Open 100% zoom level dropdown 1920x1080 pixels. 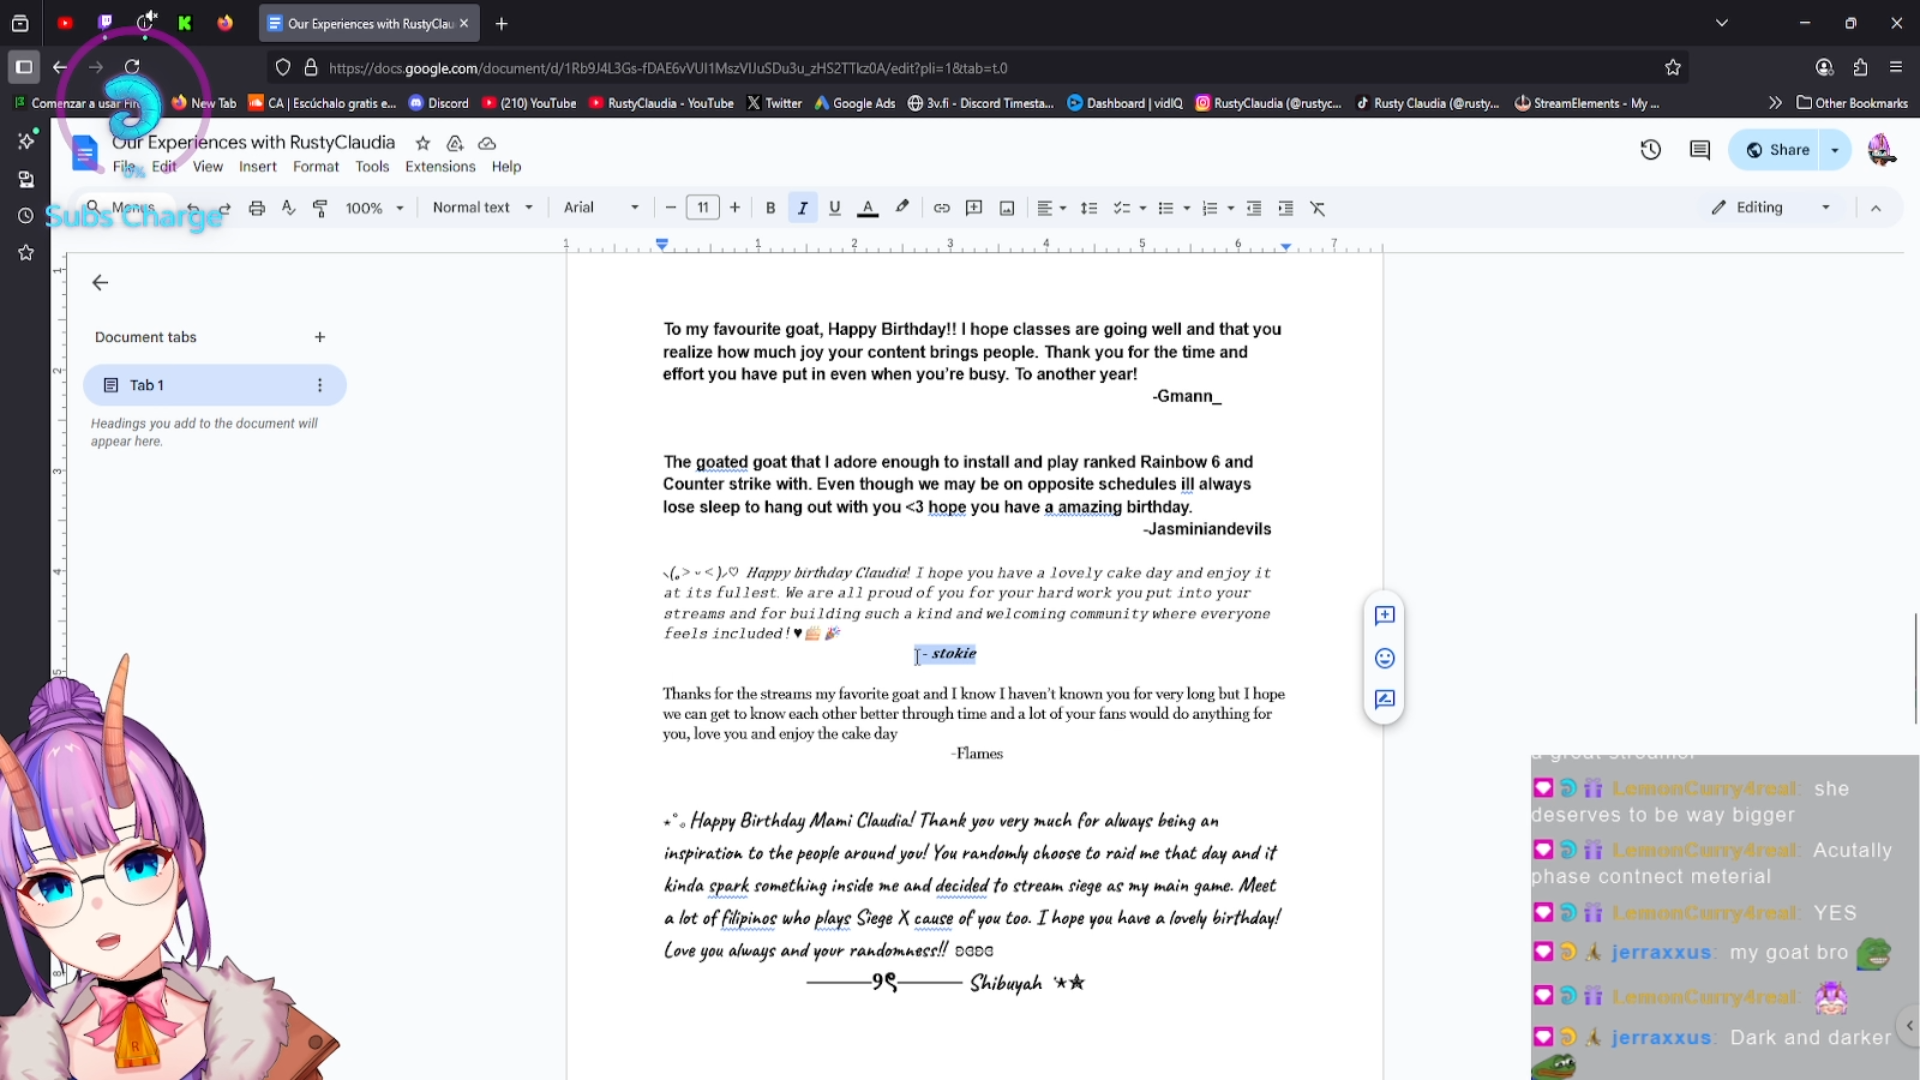coord(374,208)
